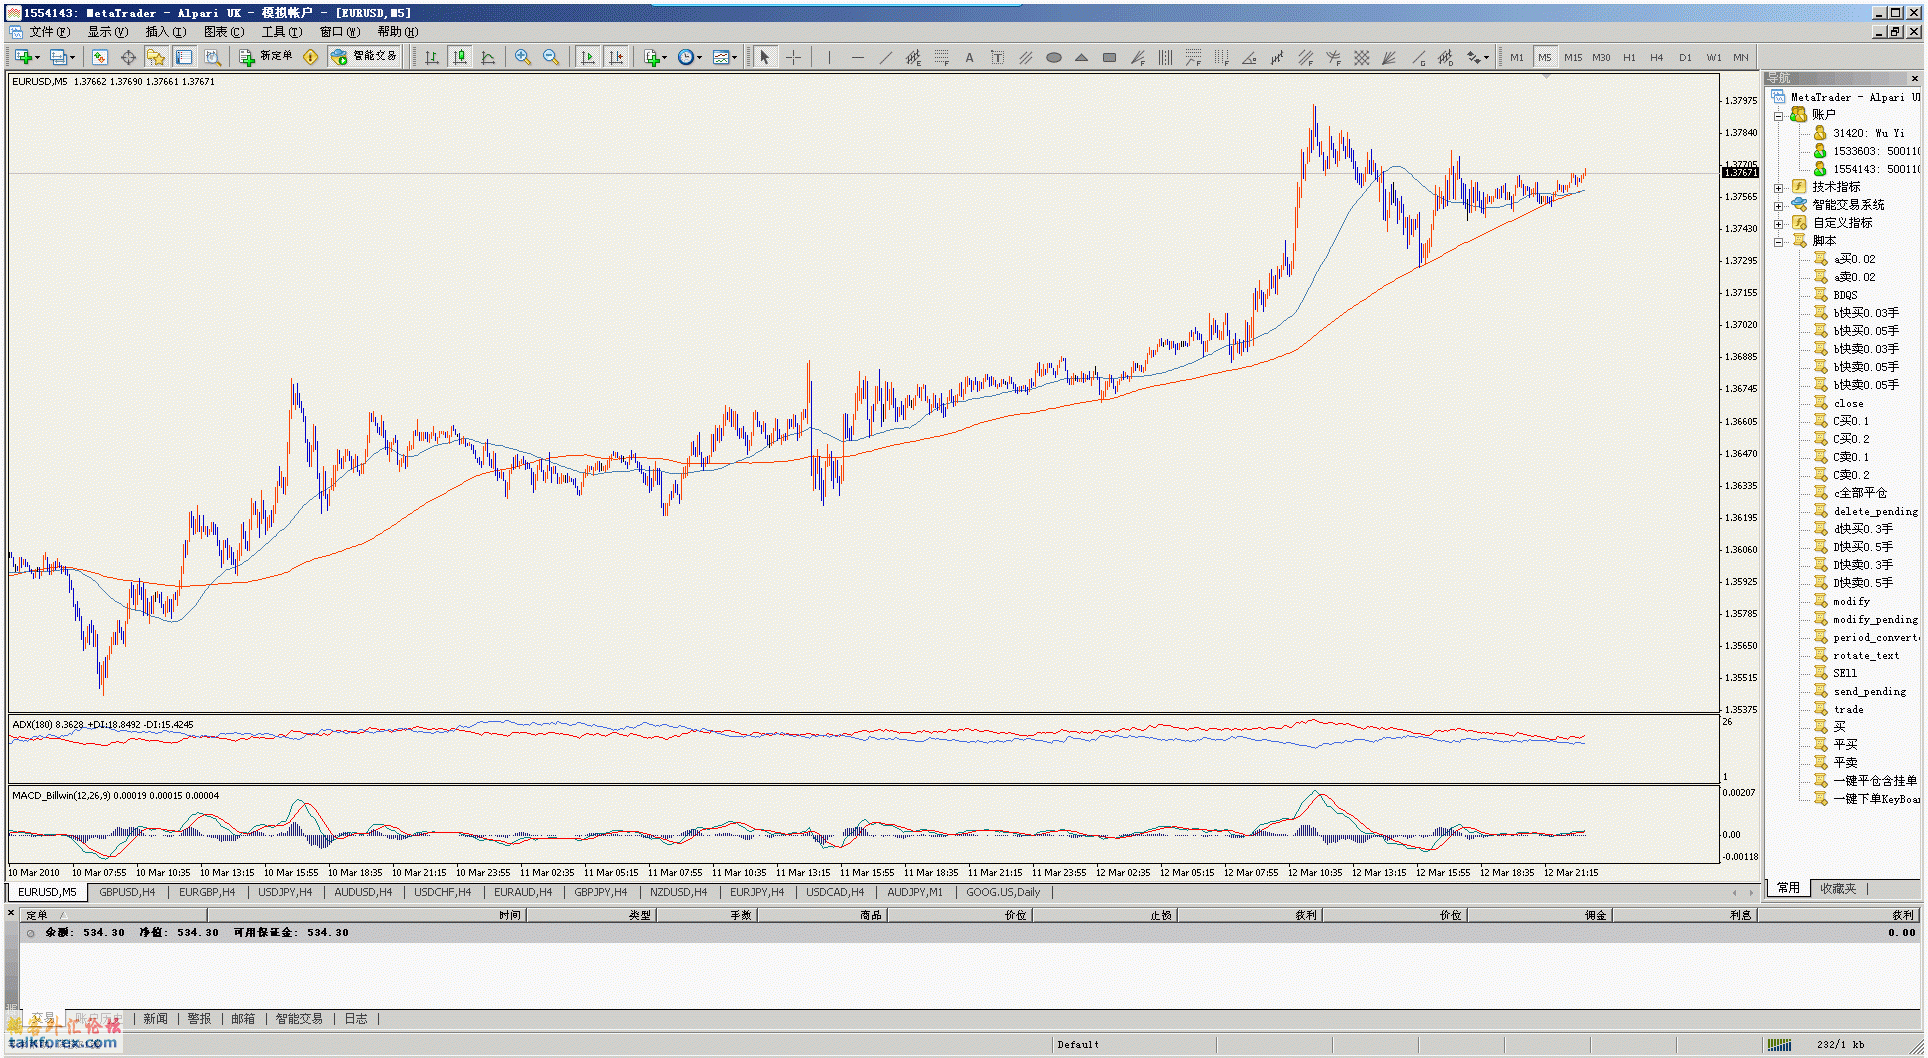Zoom out the chart with magnifier minus
This screenshot has height=1058, width=1928.
(x=550, y=57)
